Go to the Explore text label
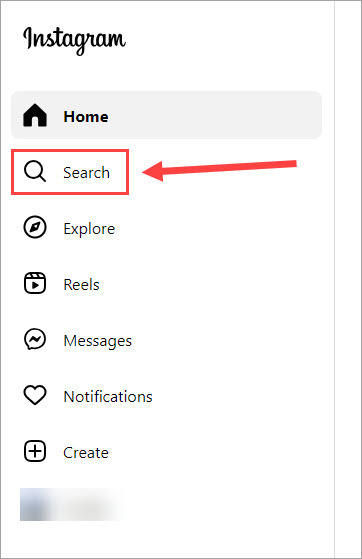The height and width of the screenshot is (559, 362). click(89, 229)
